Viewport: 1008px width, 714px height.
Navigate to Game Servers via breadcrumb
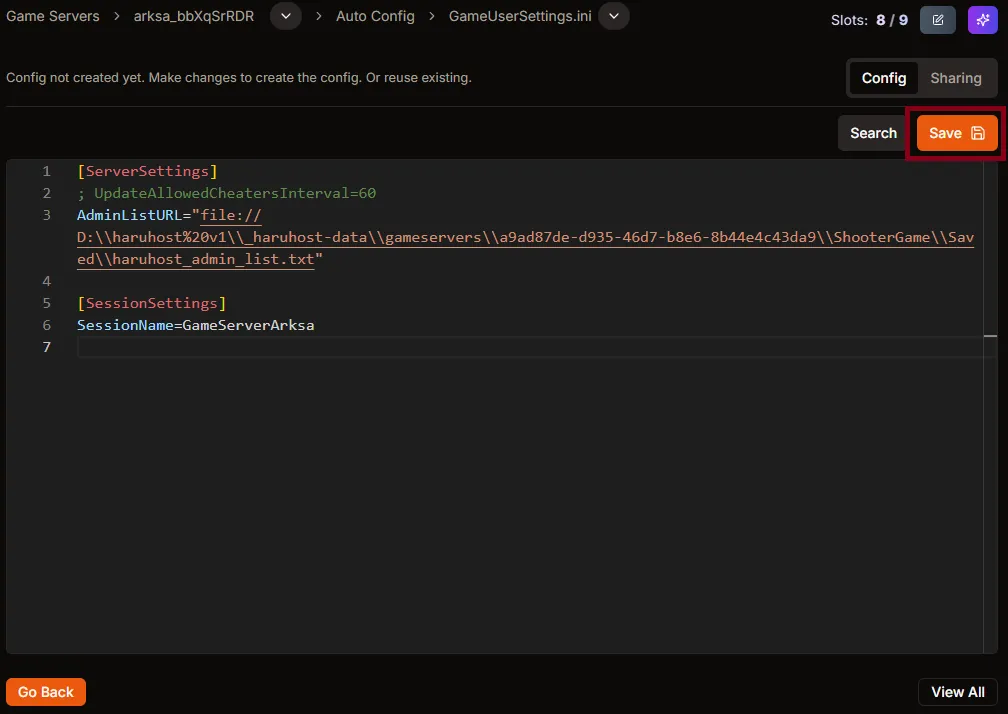tap(52, 16)
